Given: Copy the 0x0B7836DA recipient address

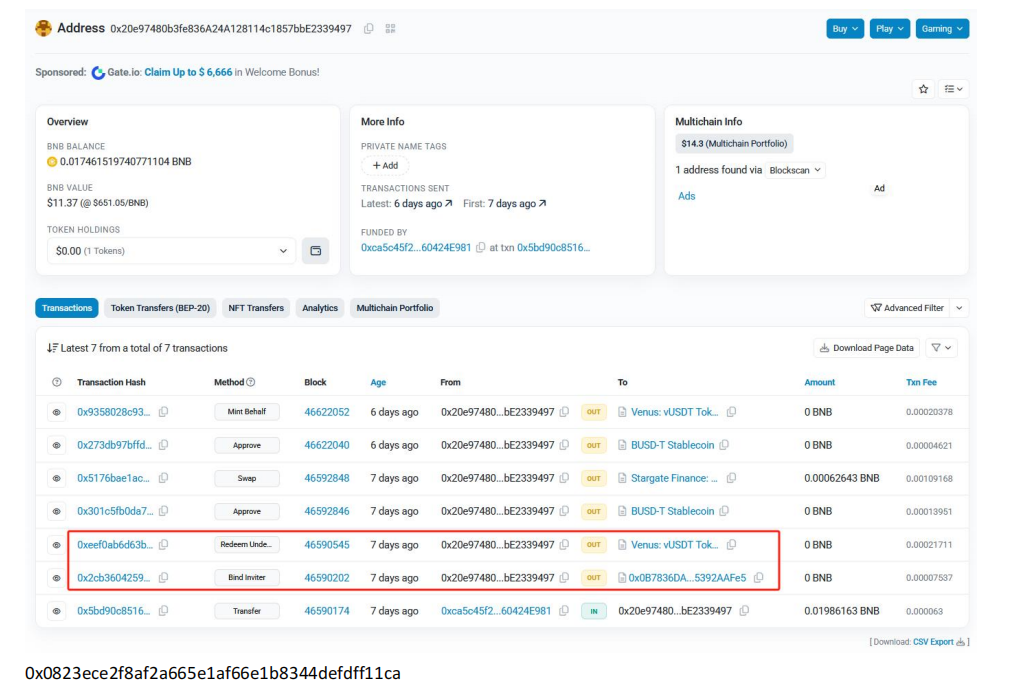Looking at the screenshot, I should pos(758,578).
